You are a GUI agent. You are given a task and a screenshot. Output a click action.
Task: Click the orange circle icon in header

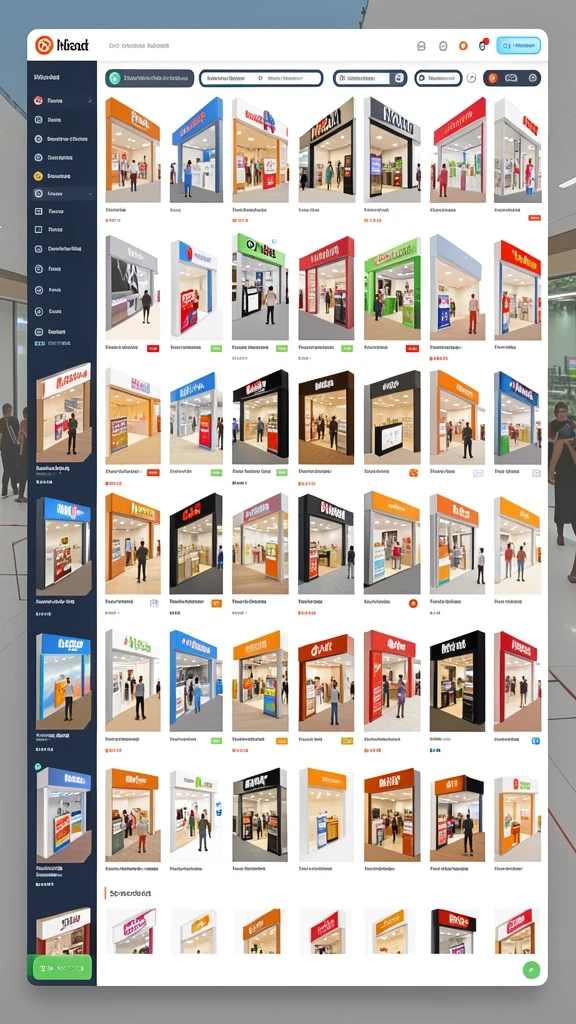[x=463, y=46]
